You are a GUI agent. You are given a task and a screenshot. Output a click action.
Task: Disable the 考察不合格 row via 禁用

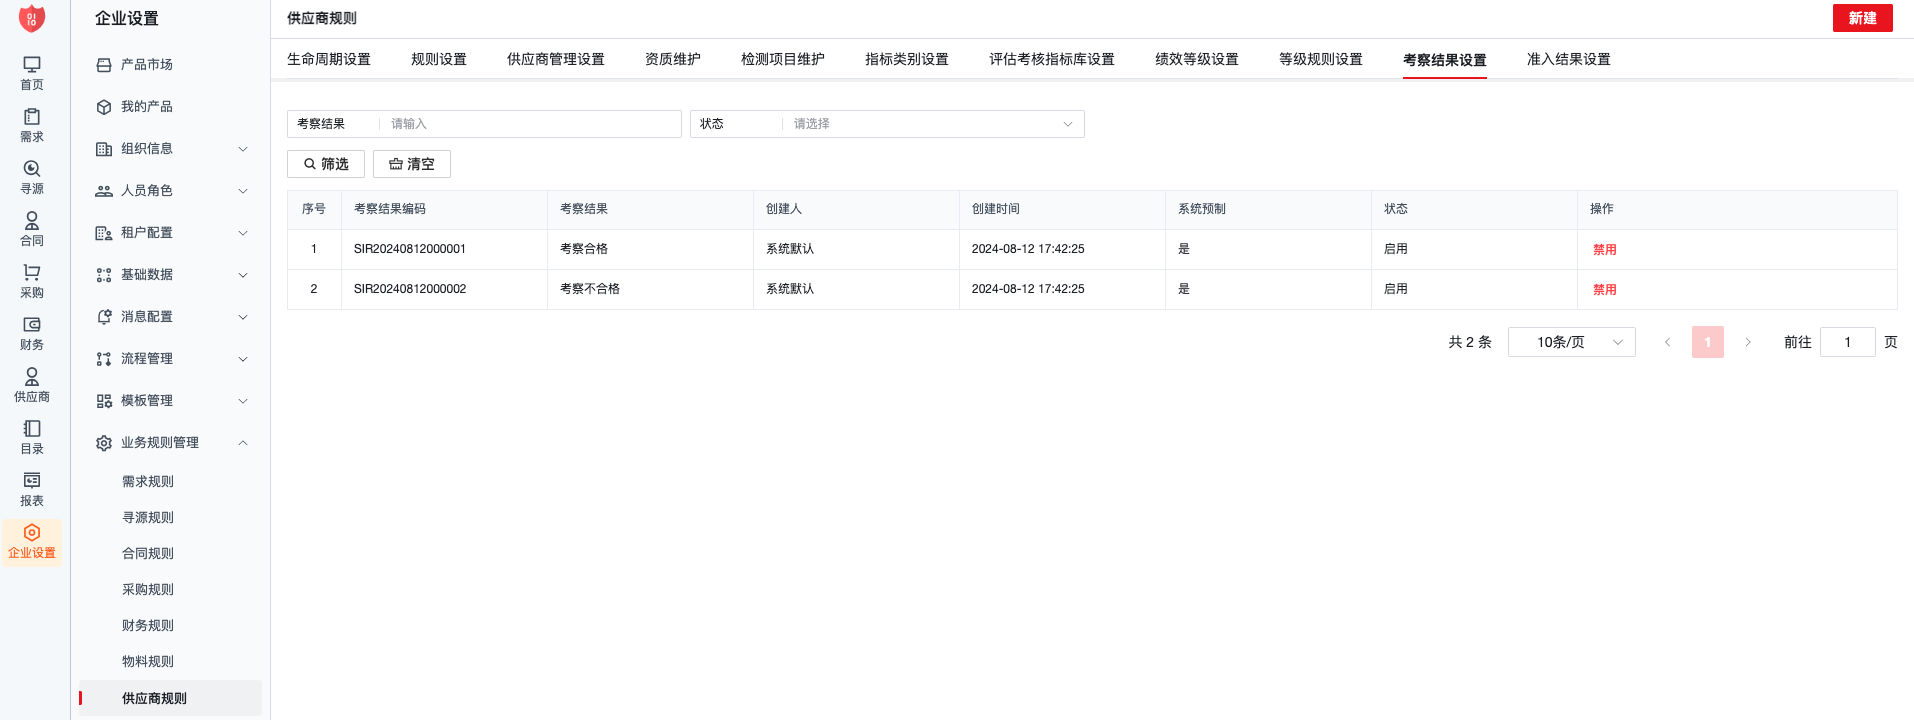pyautogui.click(x=1605, y=290)
